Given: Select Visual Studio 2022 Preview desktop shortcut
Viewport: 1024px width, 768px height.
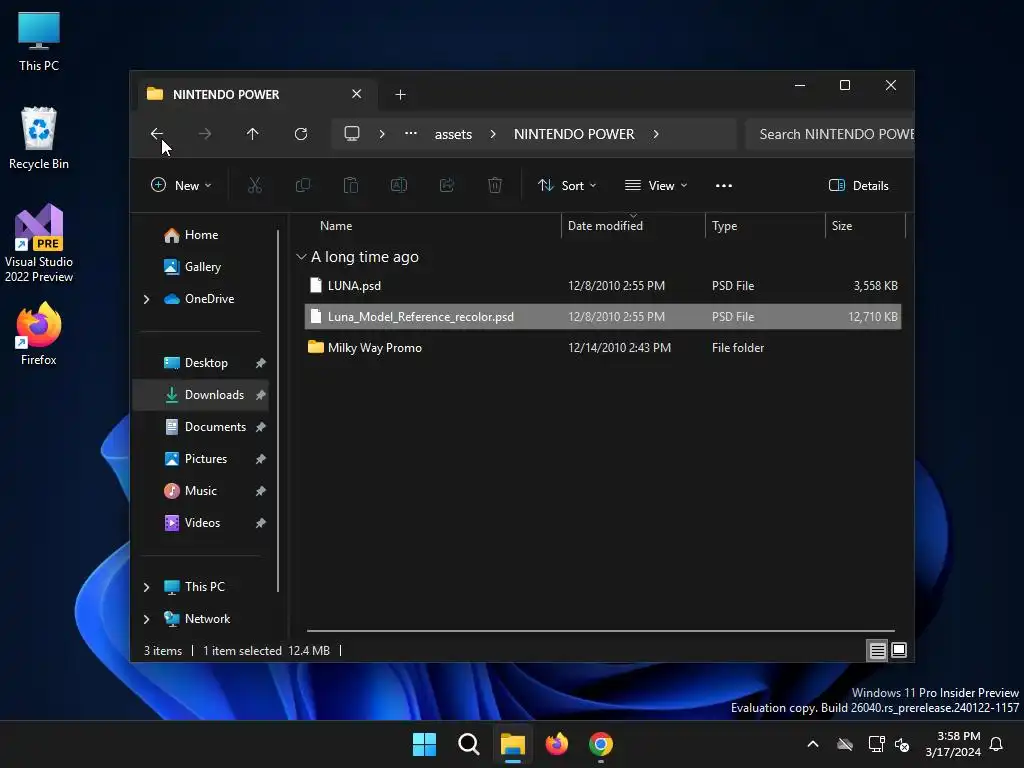Looking at the screenshot, I should pyautogui.click(x=39, y=244).
